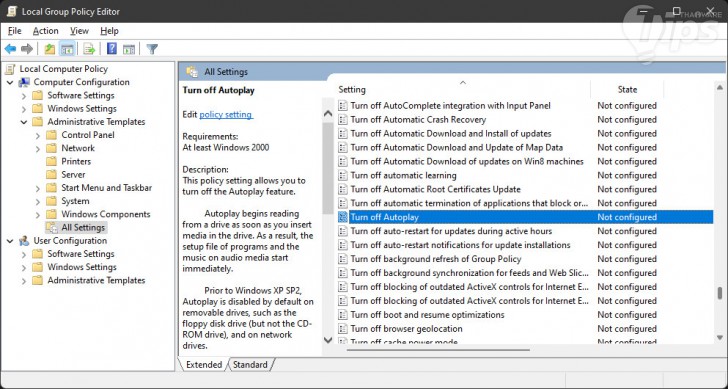The image size is (728, 389).
Task: Expand the Control Panel folder
Action: pos(38,135)
